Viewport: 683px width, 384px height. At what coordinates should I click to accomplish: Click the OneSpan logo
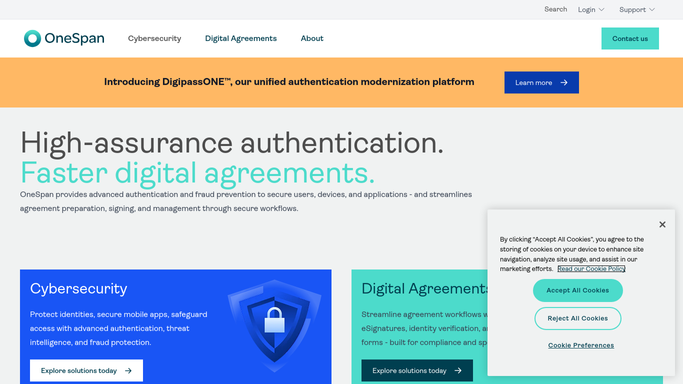[x=64, y=38]
